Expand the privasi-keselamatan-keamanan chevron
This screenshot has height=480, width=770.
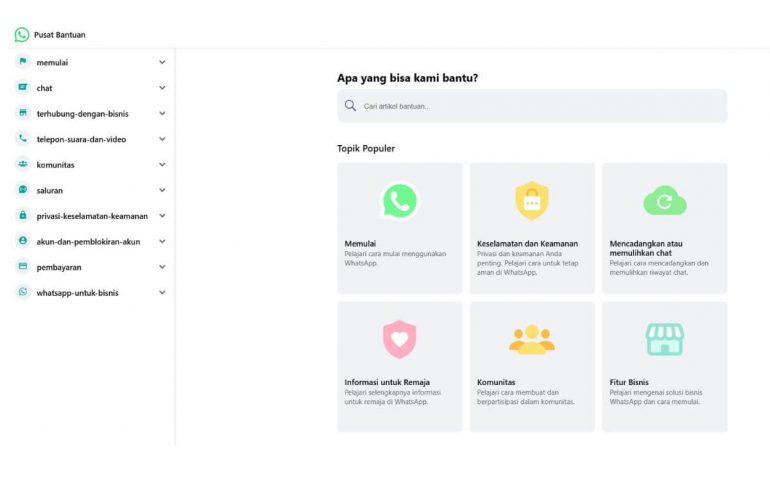coord(162,216)
